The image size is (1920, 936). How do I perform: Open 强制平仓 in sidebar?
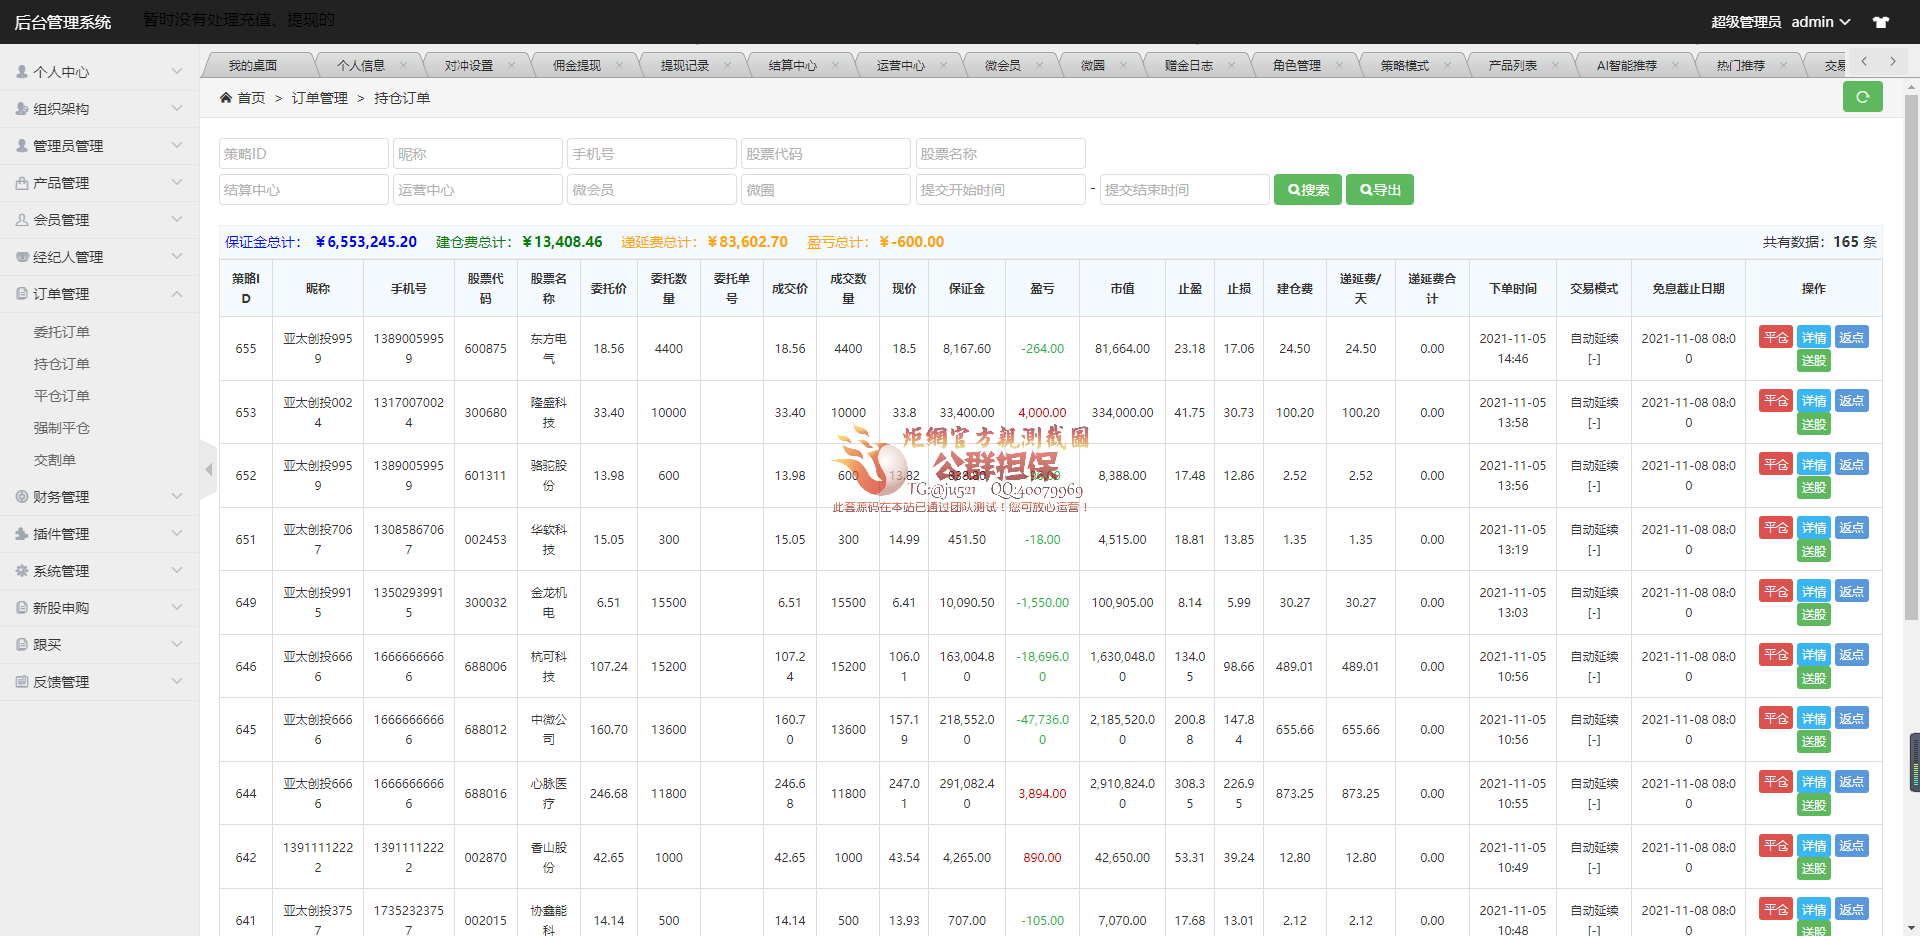coord(62,427)
